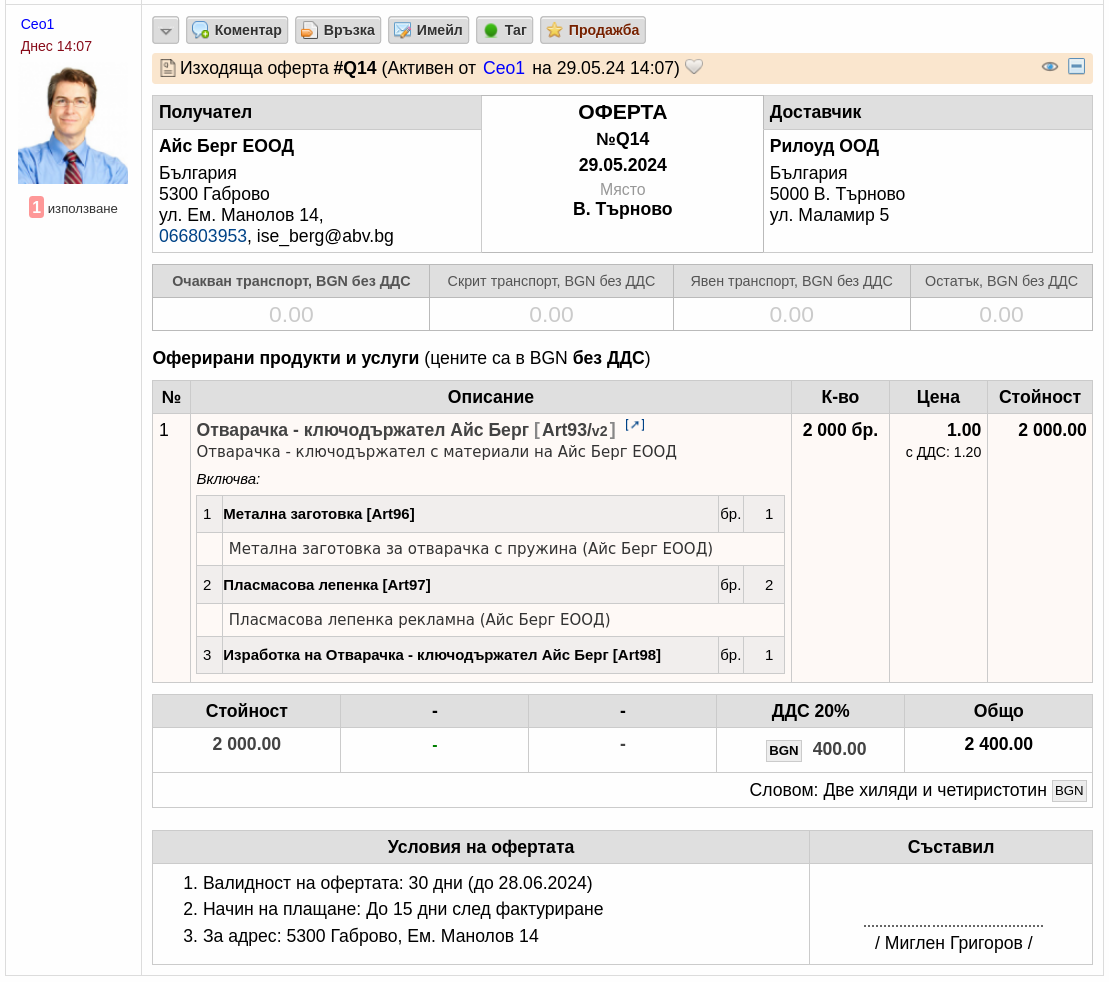Open the Ceo1 link in the header
Image resolution: width=1109 pixels, height=982 pixels.
pyautogui.click(x=504, y=68)
